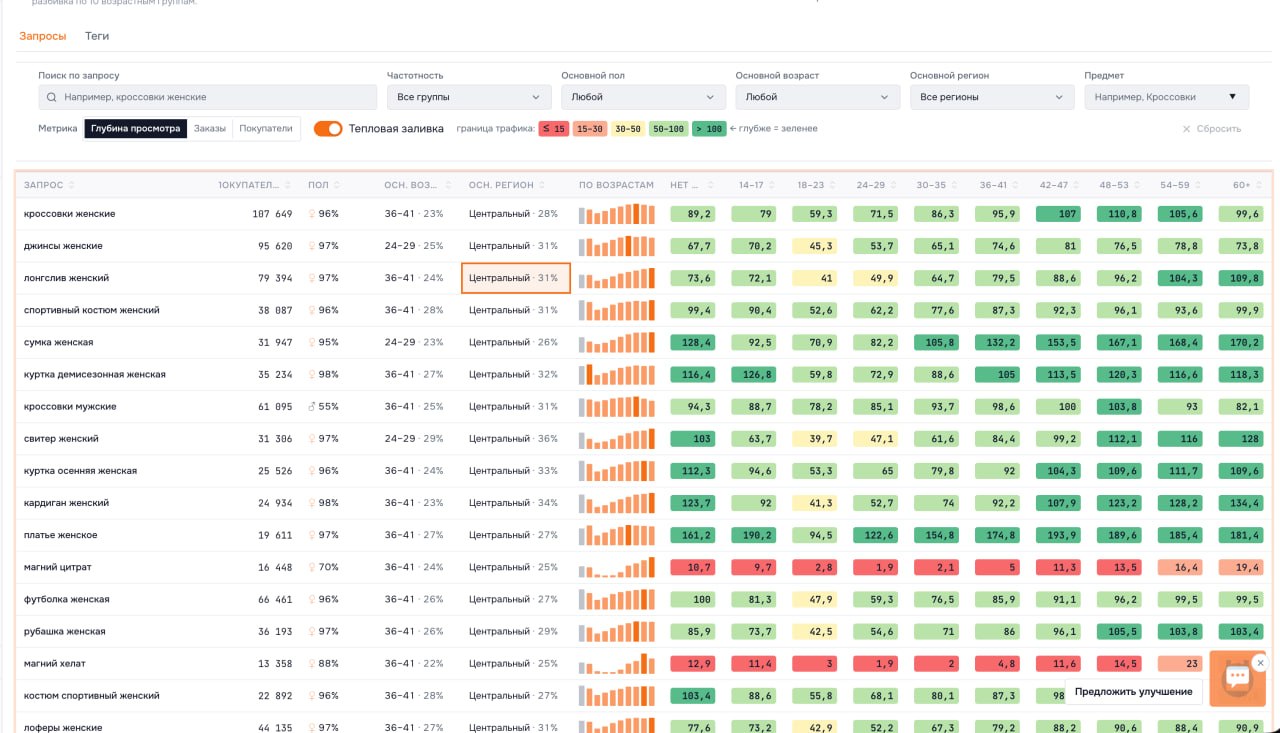Image resolution: width=1280 pixels, height=733 pixels.
Task: Open the orange chat assistant widget icon
Action: click(1237, 679)
